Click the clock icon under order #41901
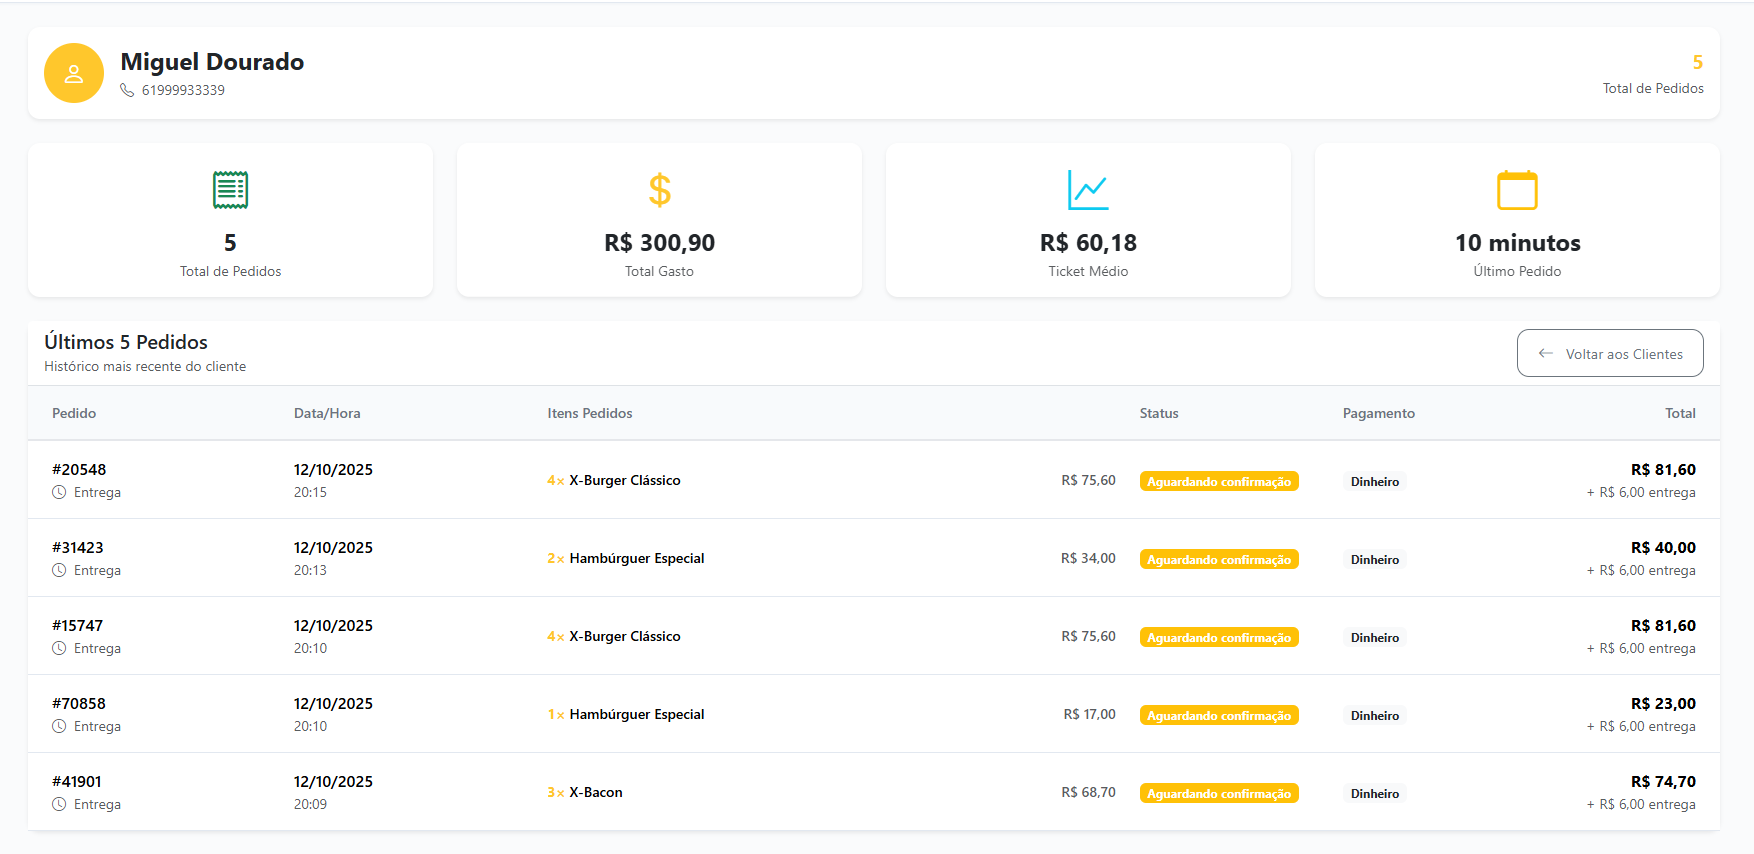 coord(59,804)
